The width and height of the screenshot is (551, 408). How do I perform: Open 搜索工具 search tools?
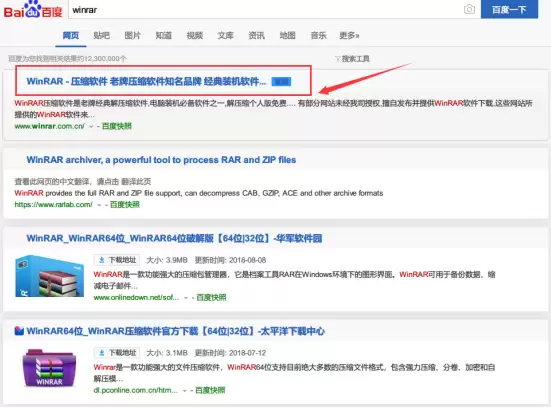click(355, 59)
